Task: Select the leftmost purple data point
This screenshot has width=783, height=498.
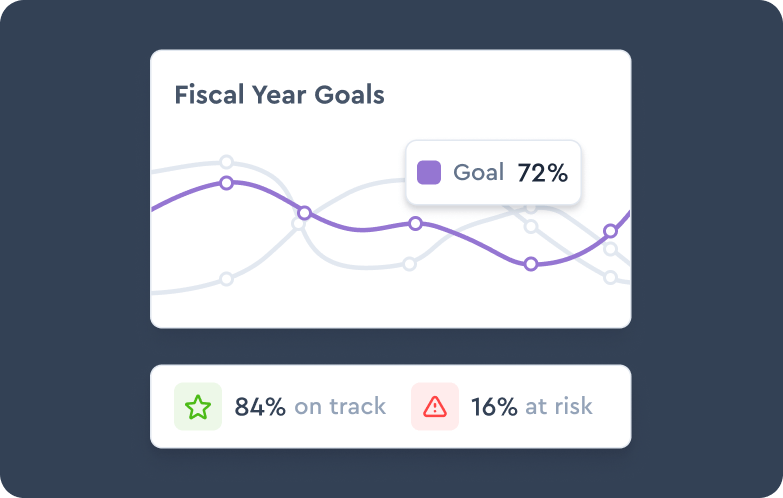Action: point(226,183)
